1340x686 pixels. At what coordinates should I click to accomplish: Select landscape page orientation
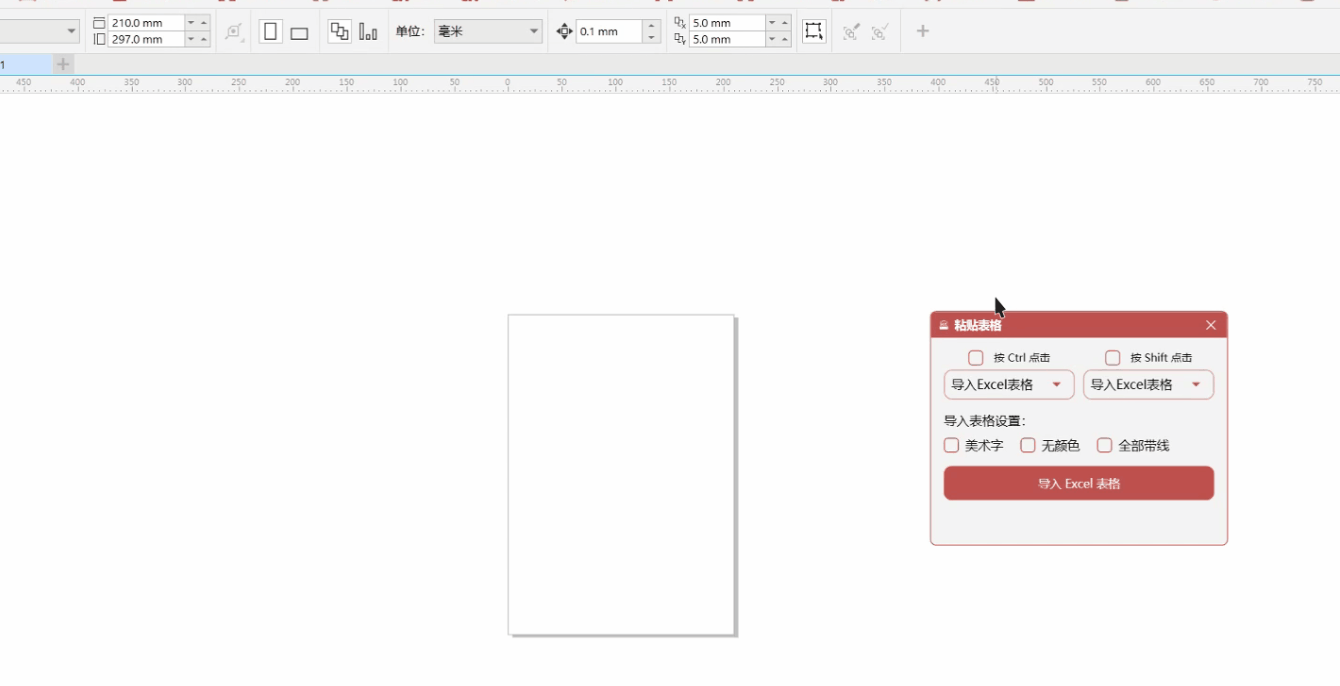coord(299,33)
